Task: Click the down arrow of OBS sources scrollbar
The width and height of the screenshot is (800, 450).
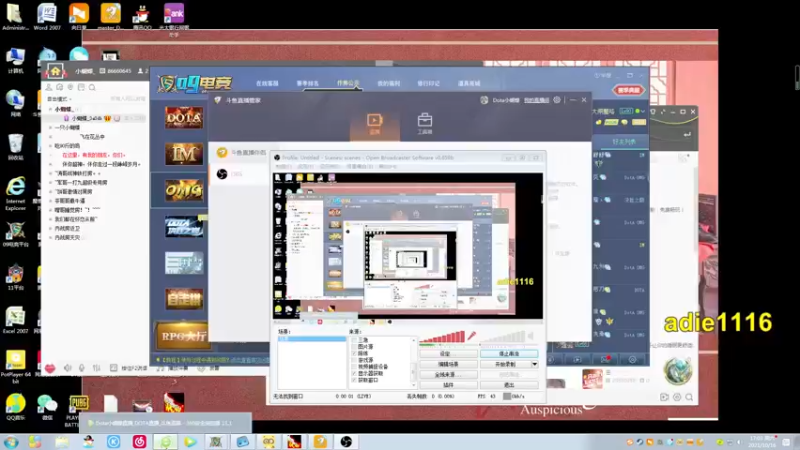Action: click(x=414, y=386)
